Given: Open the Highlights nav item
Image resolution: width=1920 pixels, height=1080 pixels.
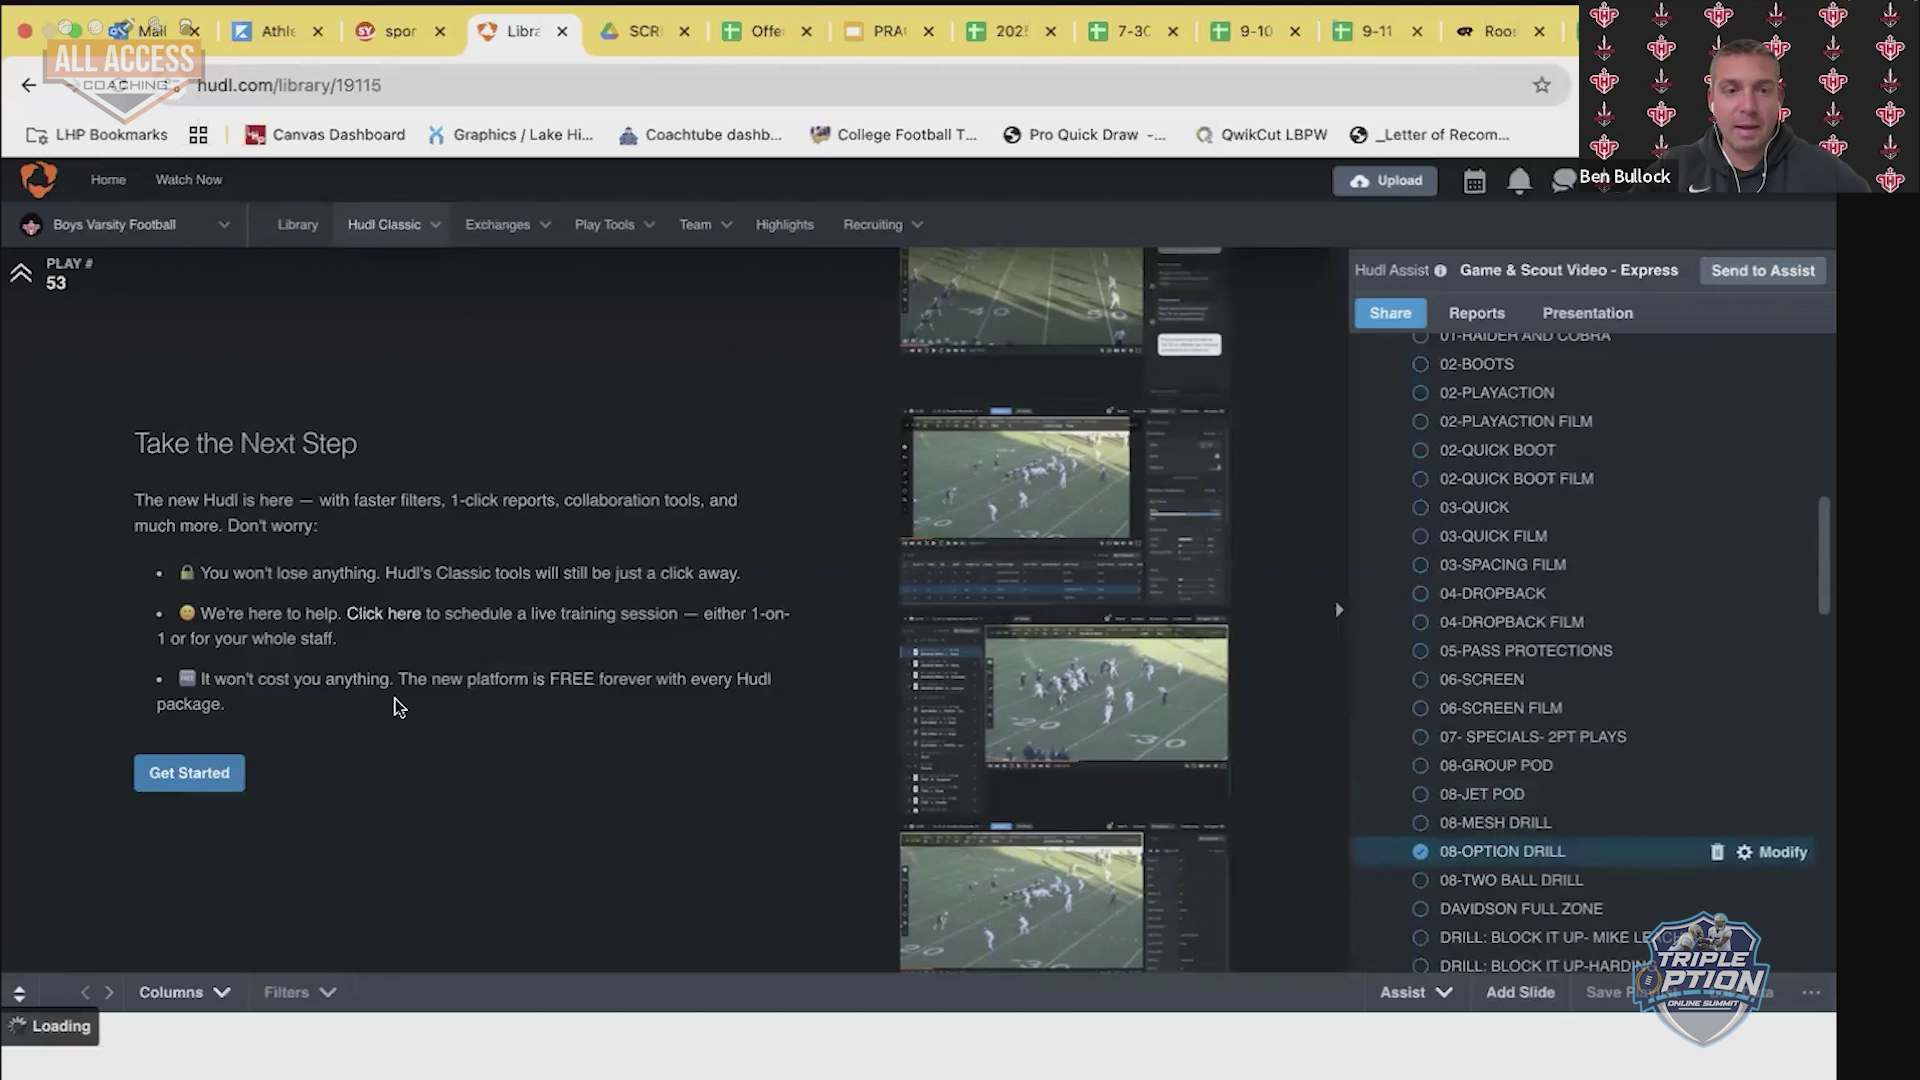Looking at the screenshot, I should [x=785, y=225].
